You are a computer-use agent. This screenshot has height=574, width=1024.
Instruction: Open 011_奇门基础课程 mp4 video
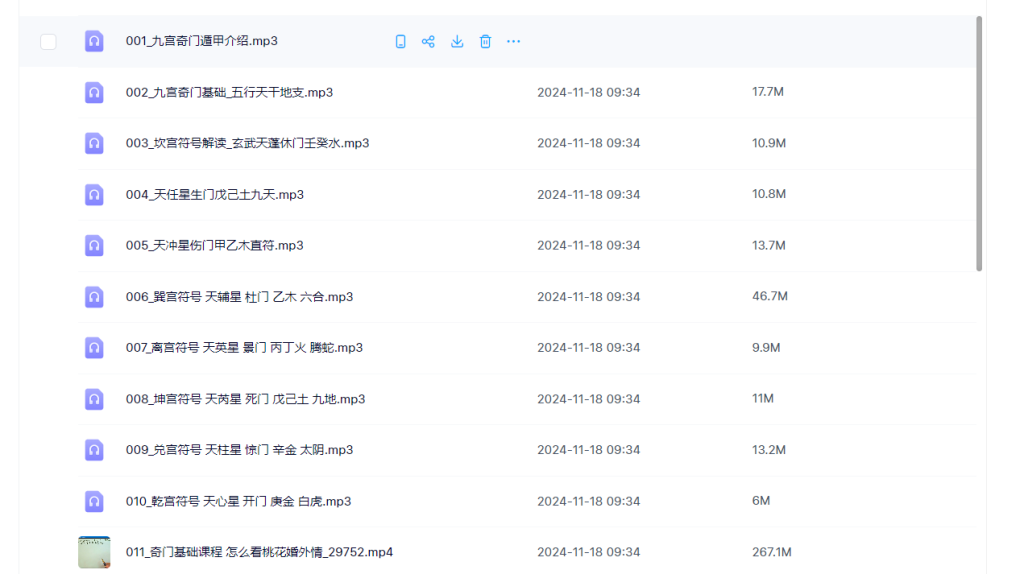[259, 552]
